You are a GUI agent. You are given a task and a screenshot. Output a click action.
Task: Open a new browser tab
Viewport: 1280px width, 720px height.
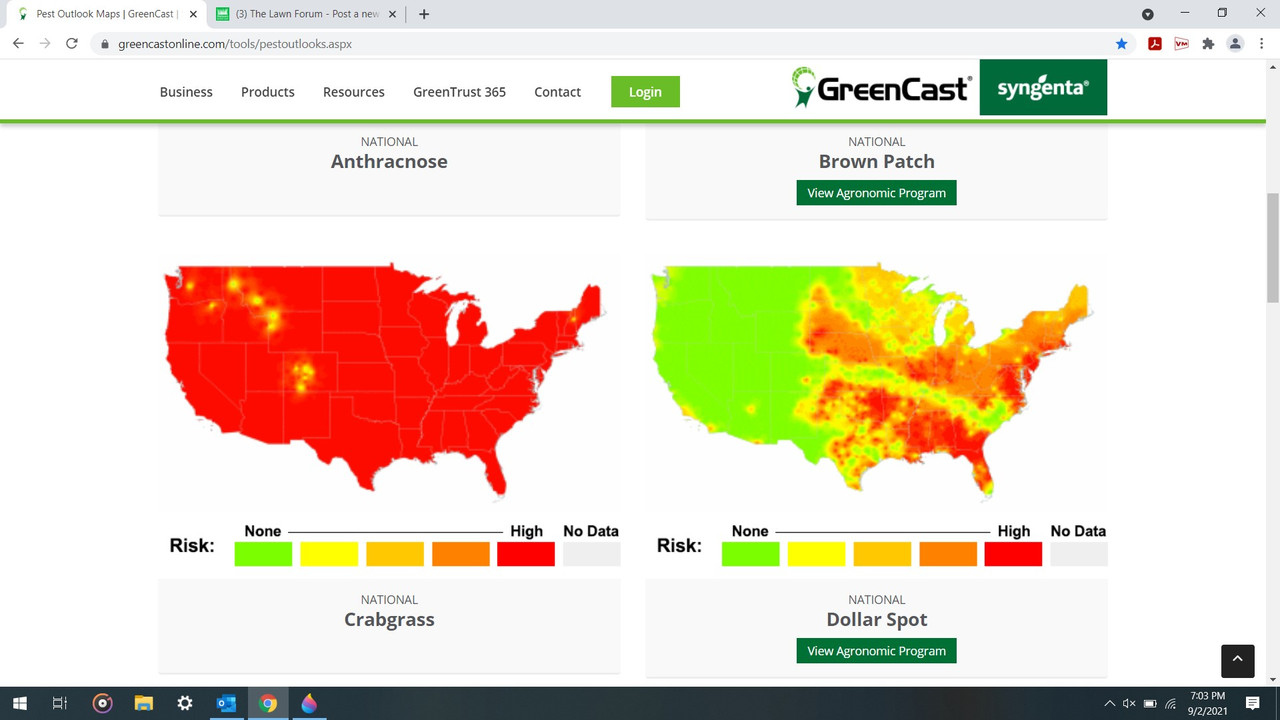pos(423,14)
